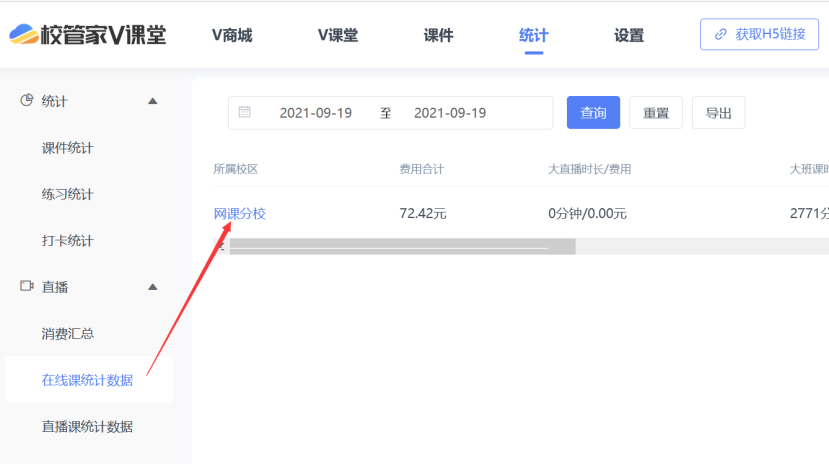Open the 课件 top tab
The image size is (829, 464).
point(438,35)
